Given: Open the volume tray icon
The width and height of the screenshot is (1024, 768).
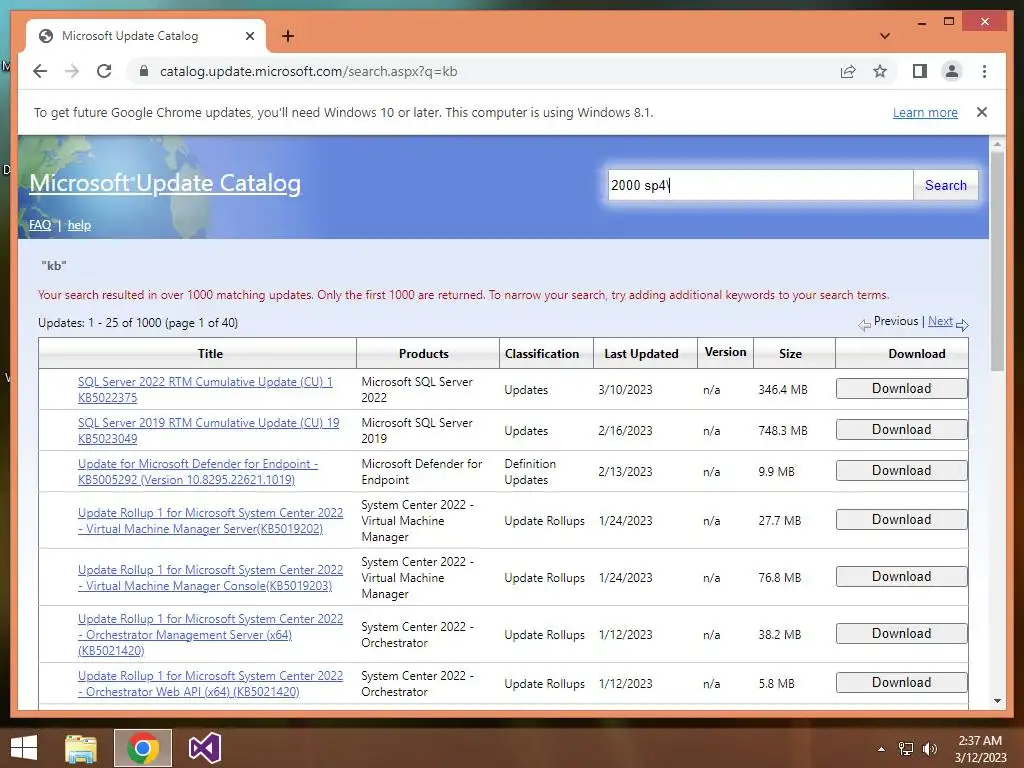Looking at the screenshot, I should (x=930, y=749).
